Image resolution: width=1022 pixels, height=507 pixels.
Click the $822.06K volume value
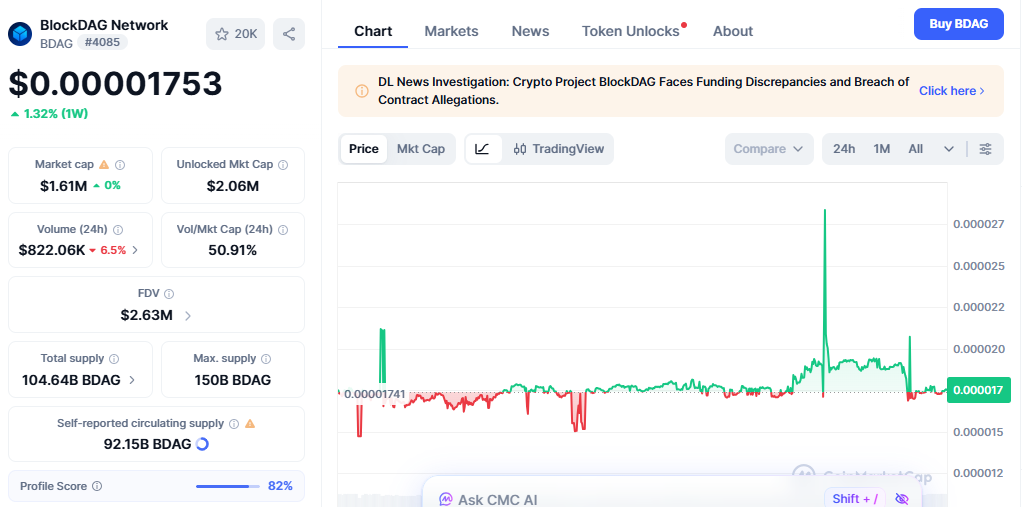coord(51,250)
